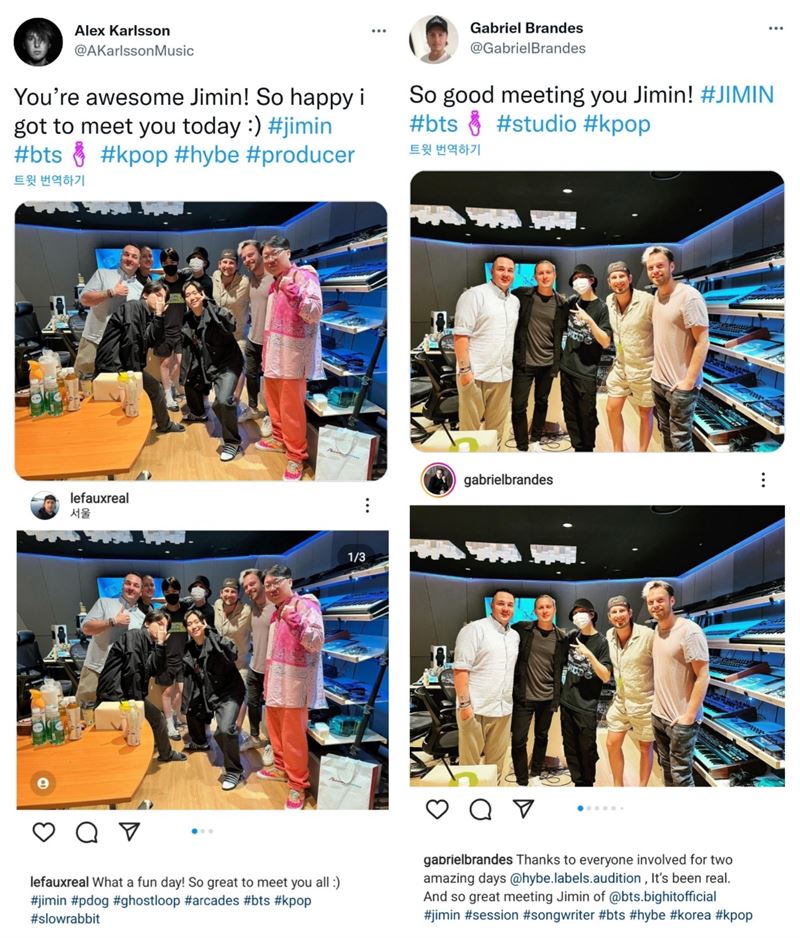Open Gabriel Brandes' Twitter avatar

coord(434,39)
